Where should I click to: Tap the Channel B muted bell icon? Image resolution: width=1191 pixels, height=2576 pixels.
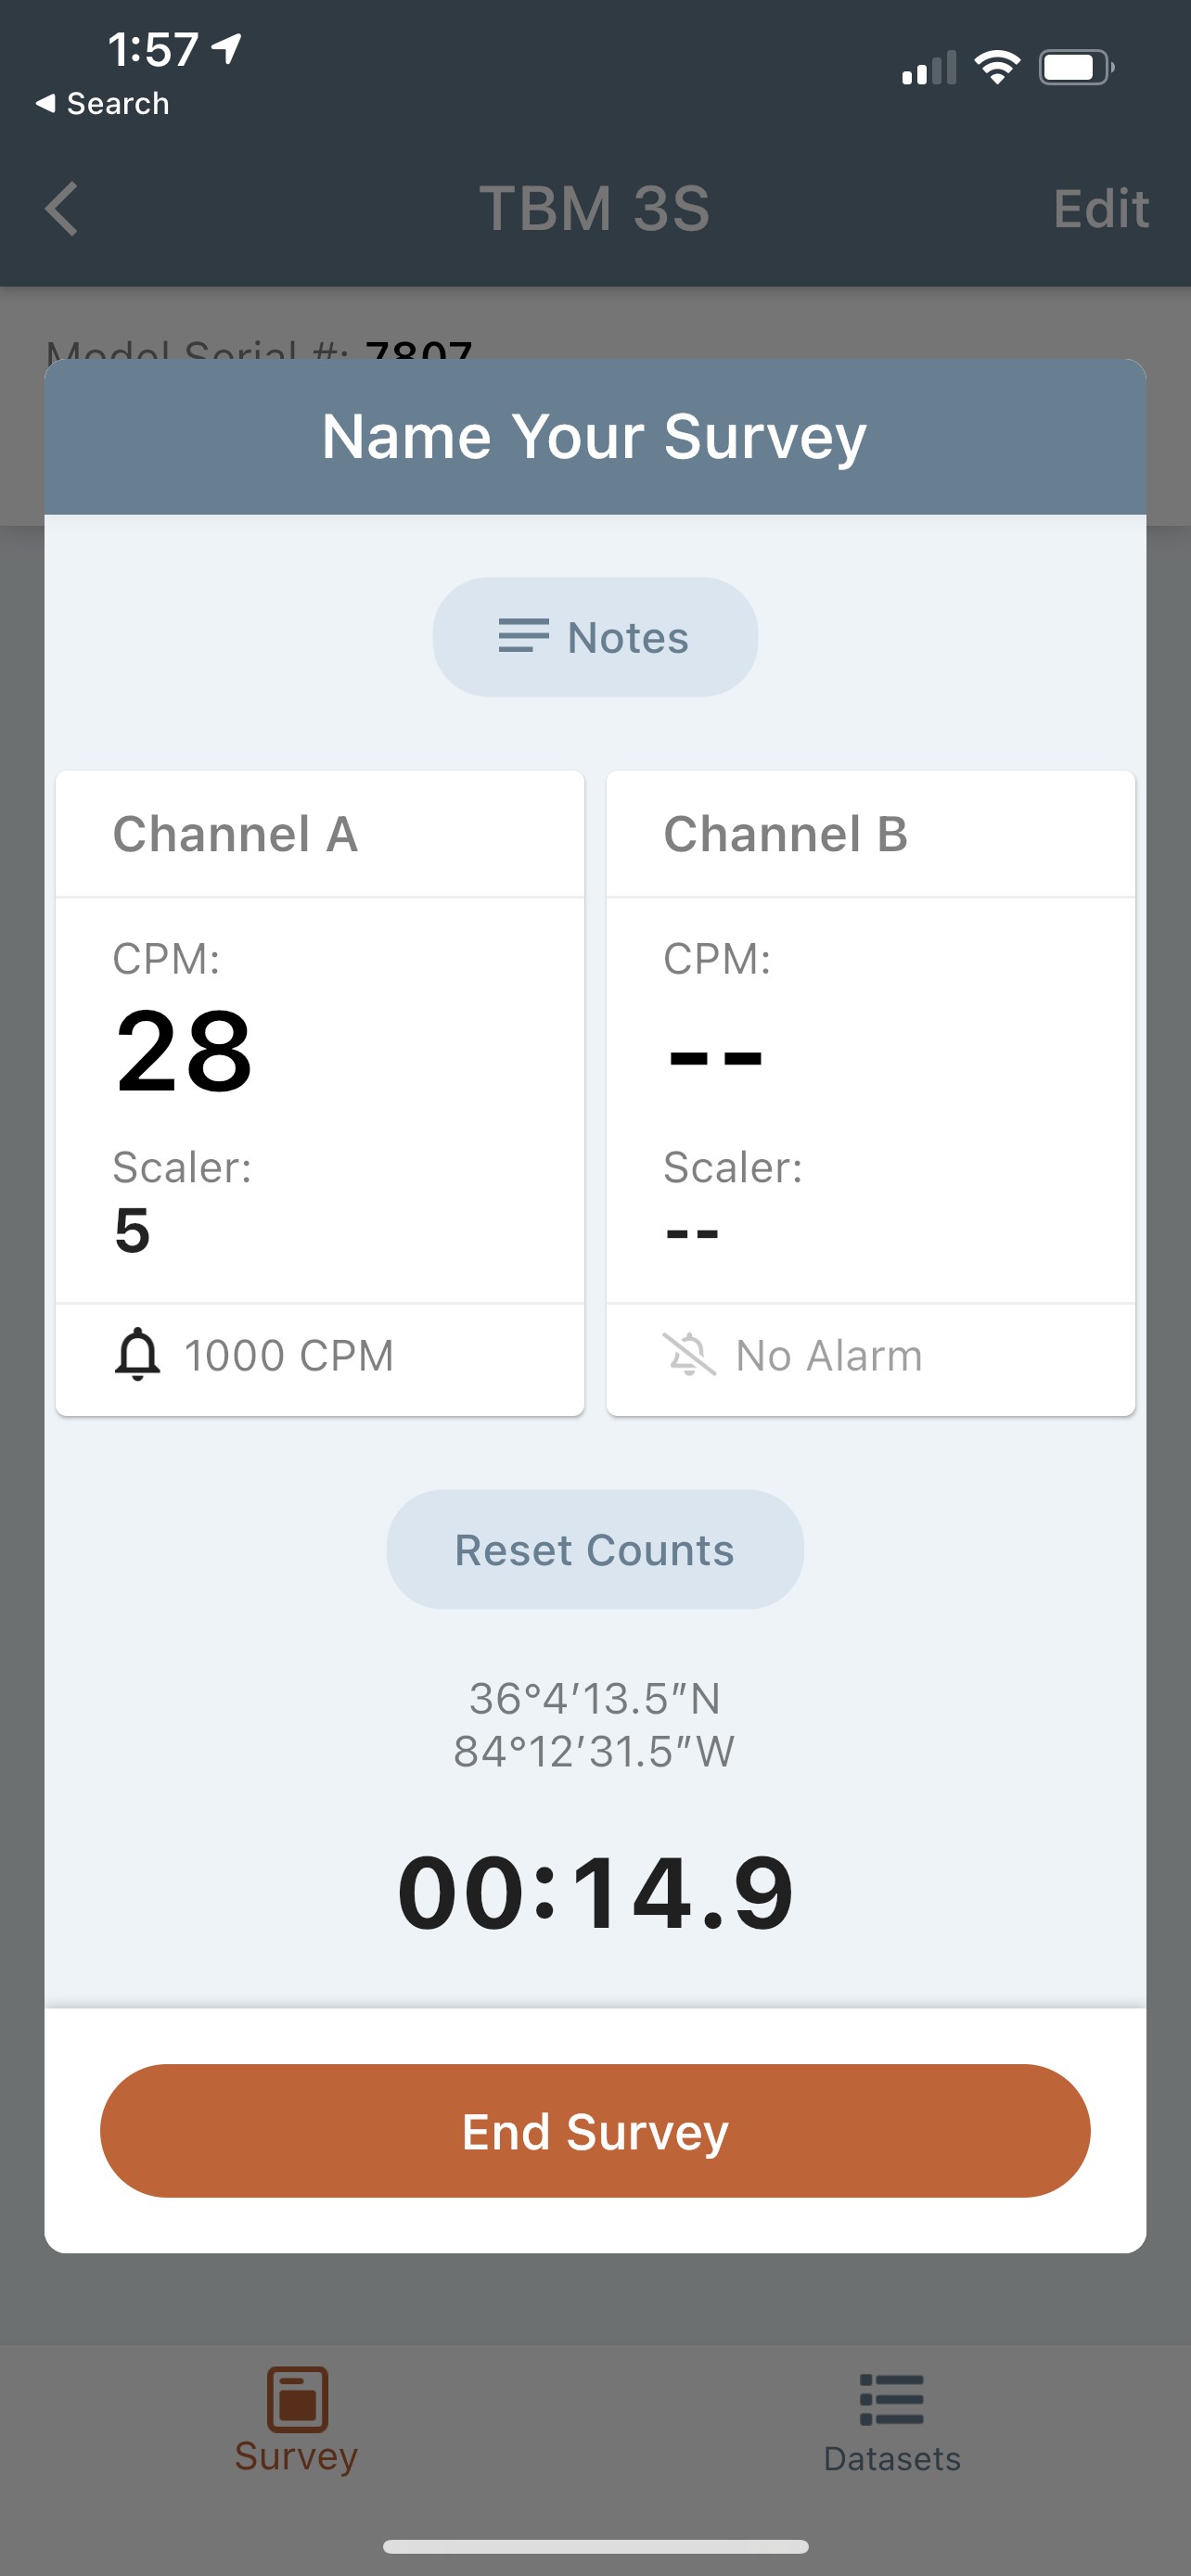pyautogui.click(x=689, y=1355)
